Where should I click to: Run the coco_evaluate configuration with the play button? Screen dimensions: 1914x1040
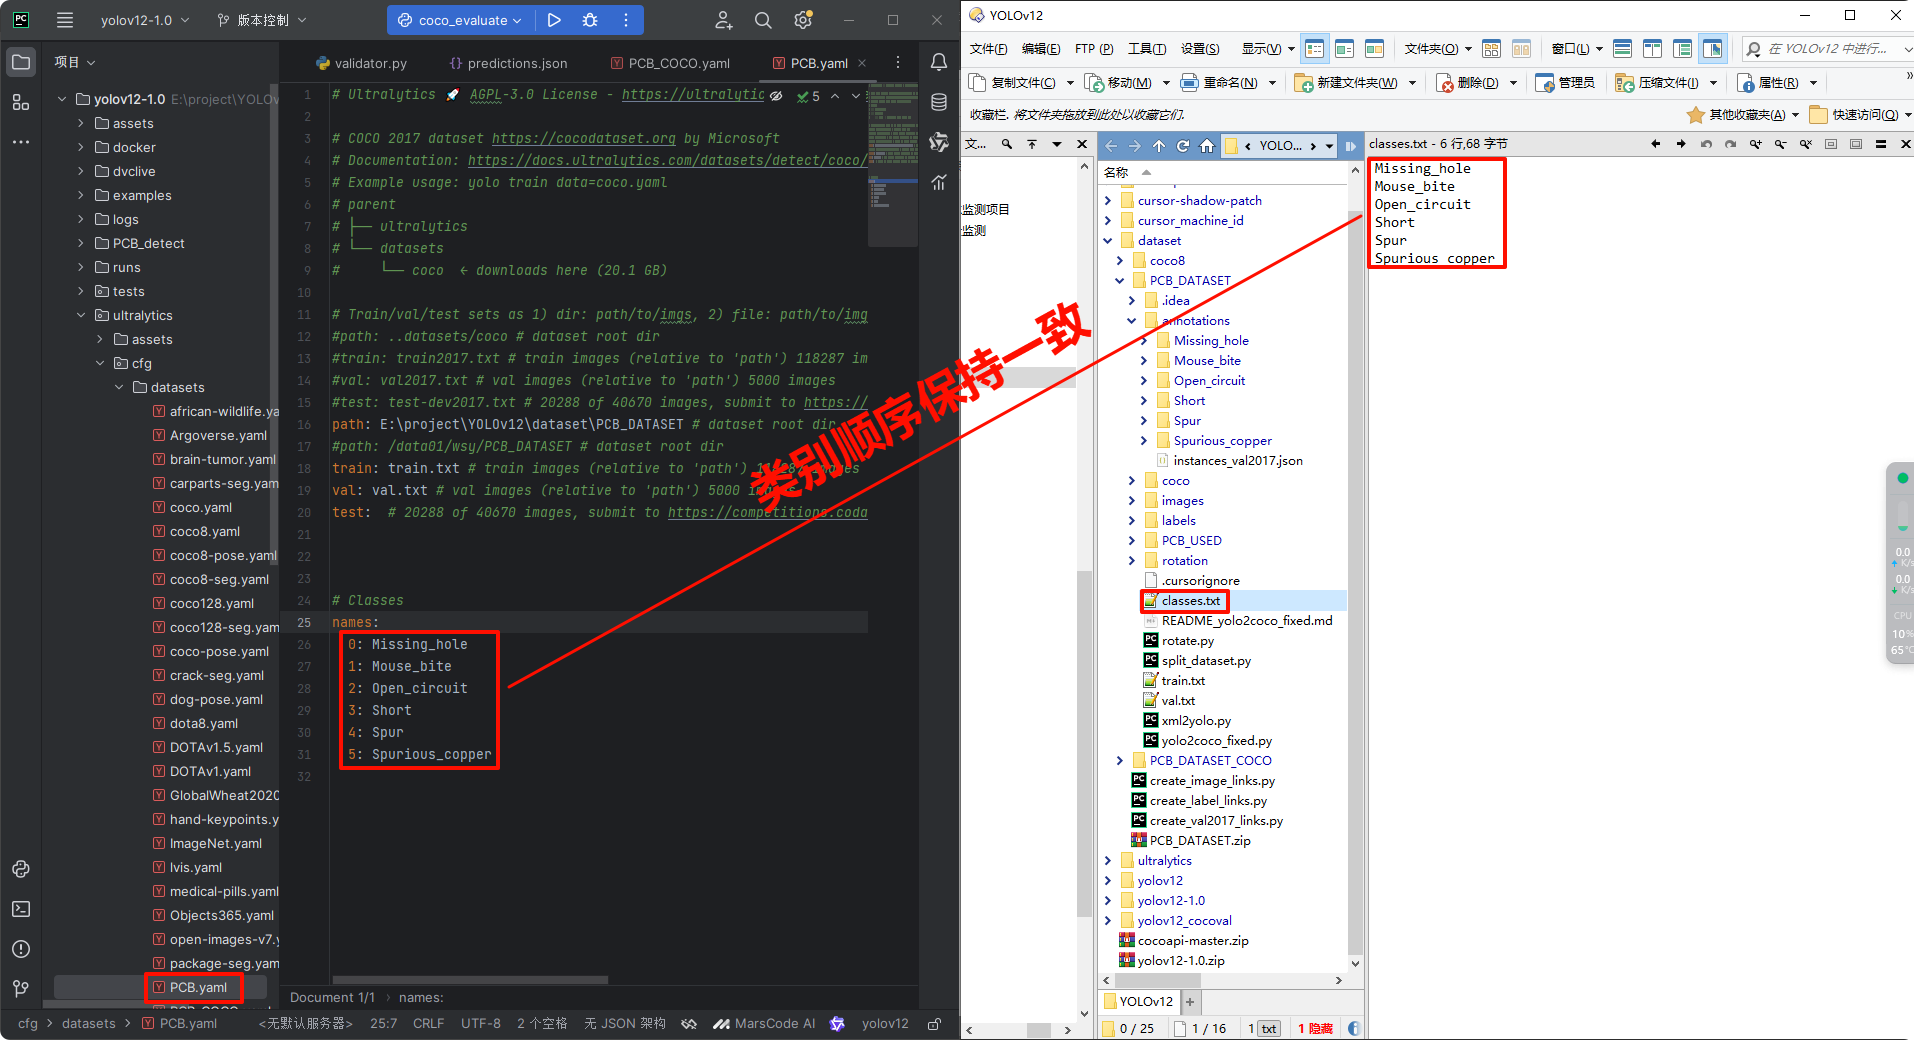coord(554,20)
